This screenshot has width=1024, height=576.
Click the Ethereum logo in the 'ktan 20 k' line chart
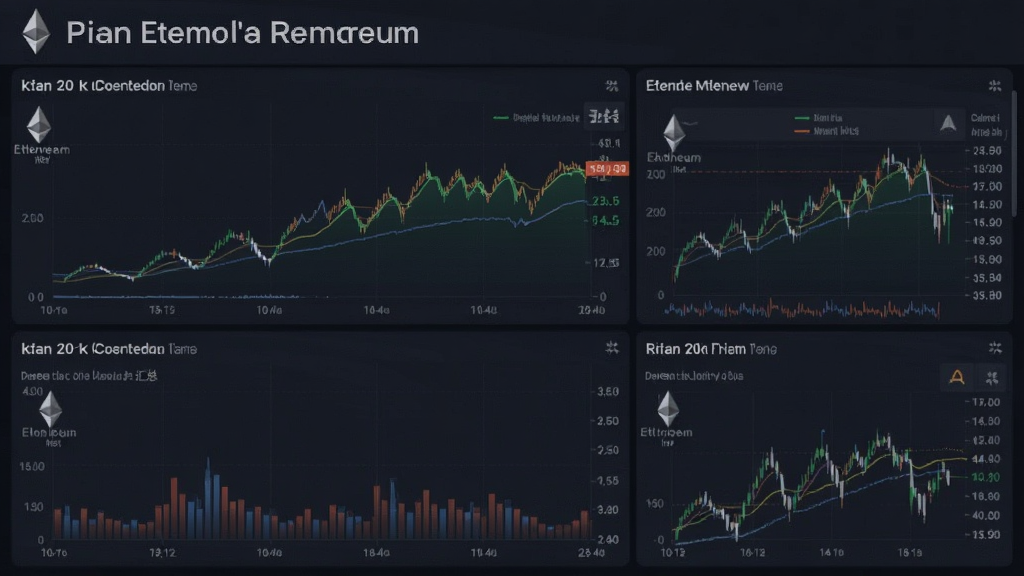click(x=39, y=124)
